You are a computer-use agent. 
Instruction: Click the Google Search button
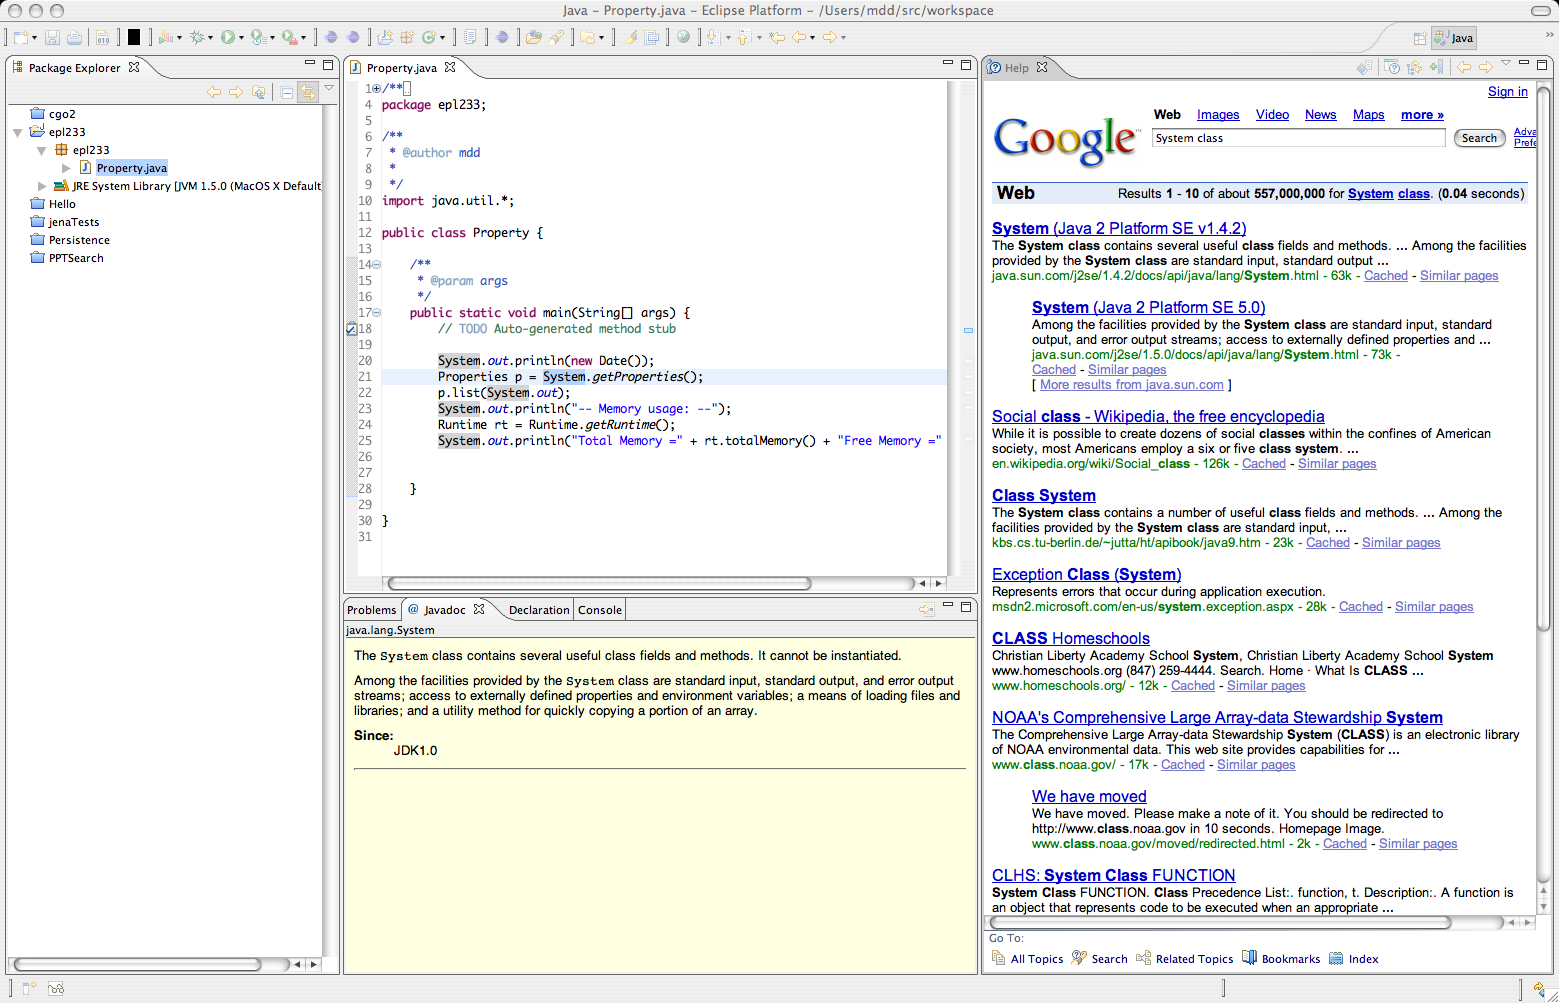1479,138
